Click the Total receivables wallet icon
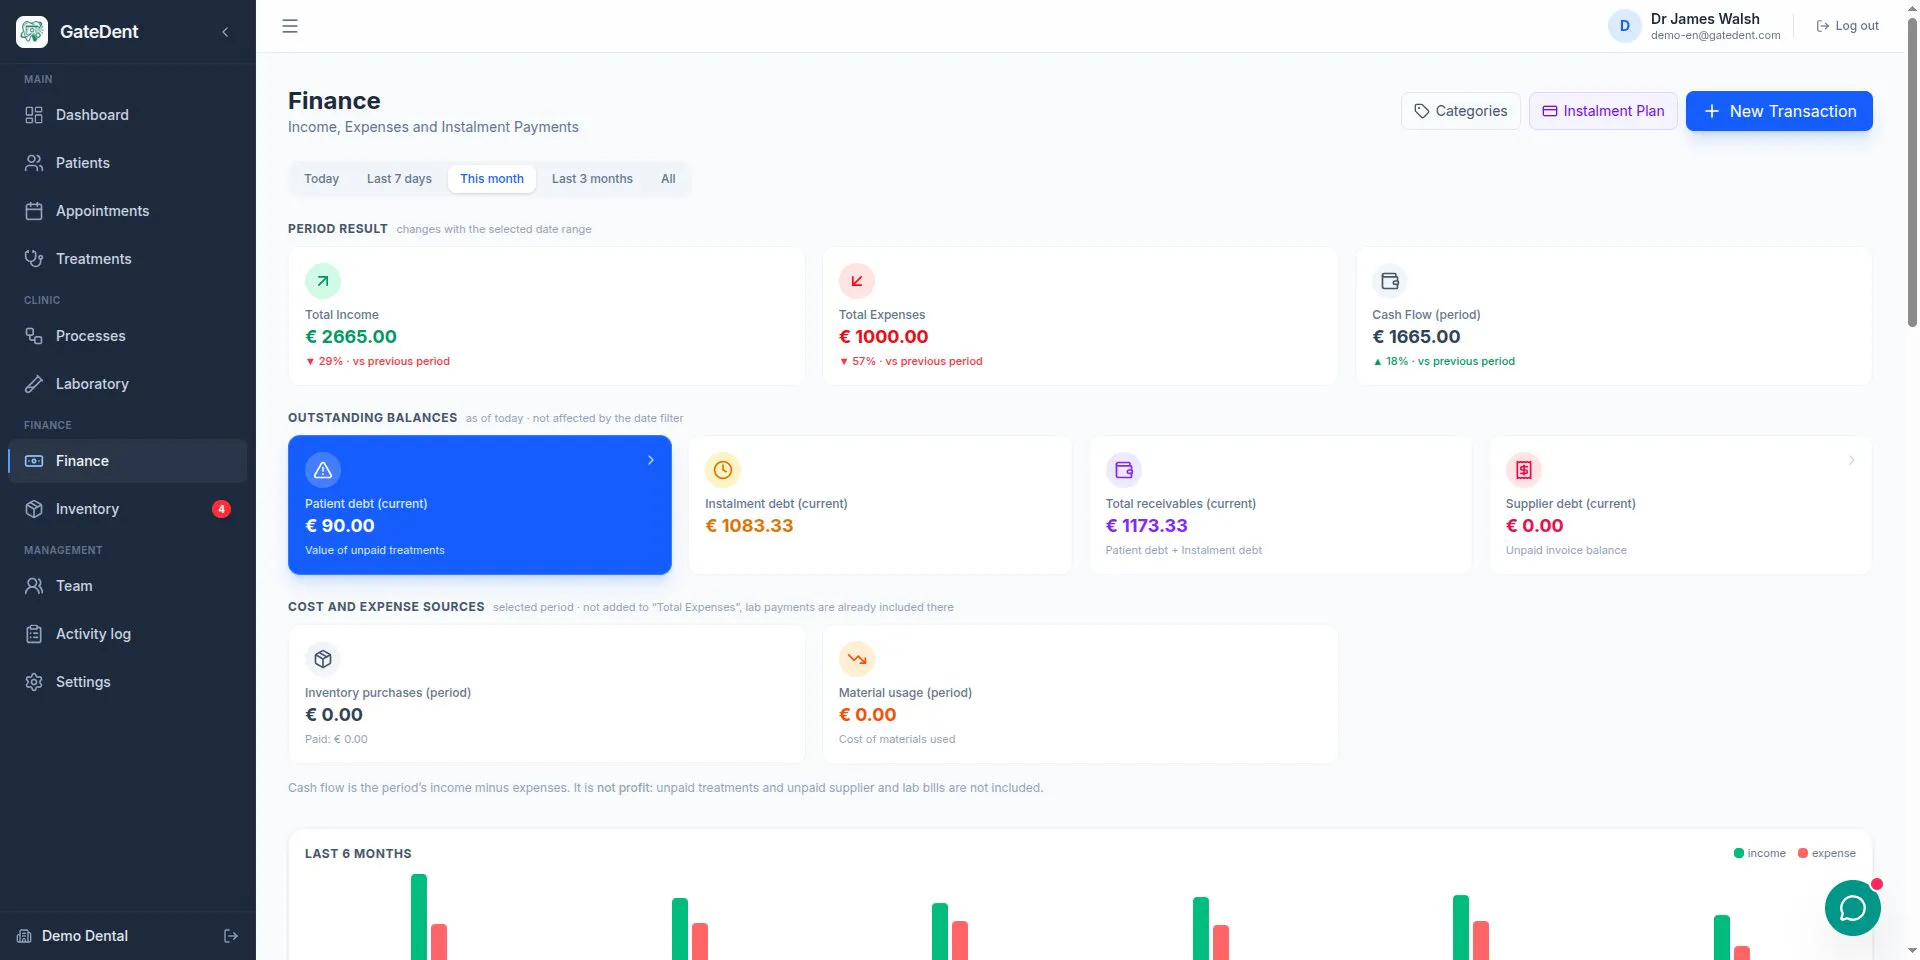Image resolution: width=1920 pixels, height=960 pixels. (x=1124, y=470)
